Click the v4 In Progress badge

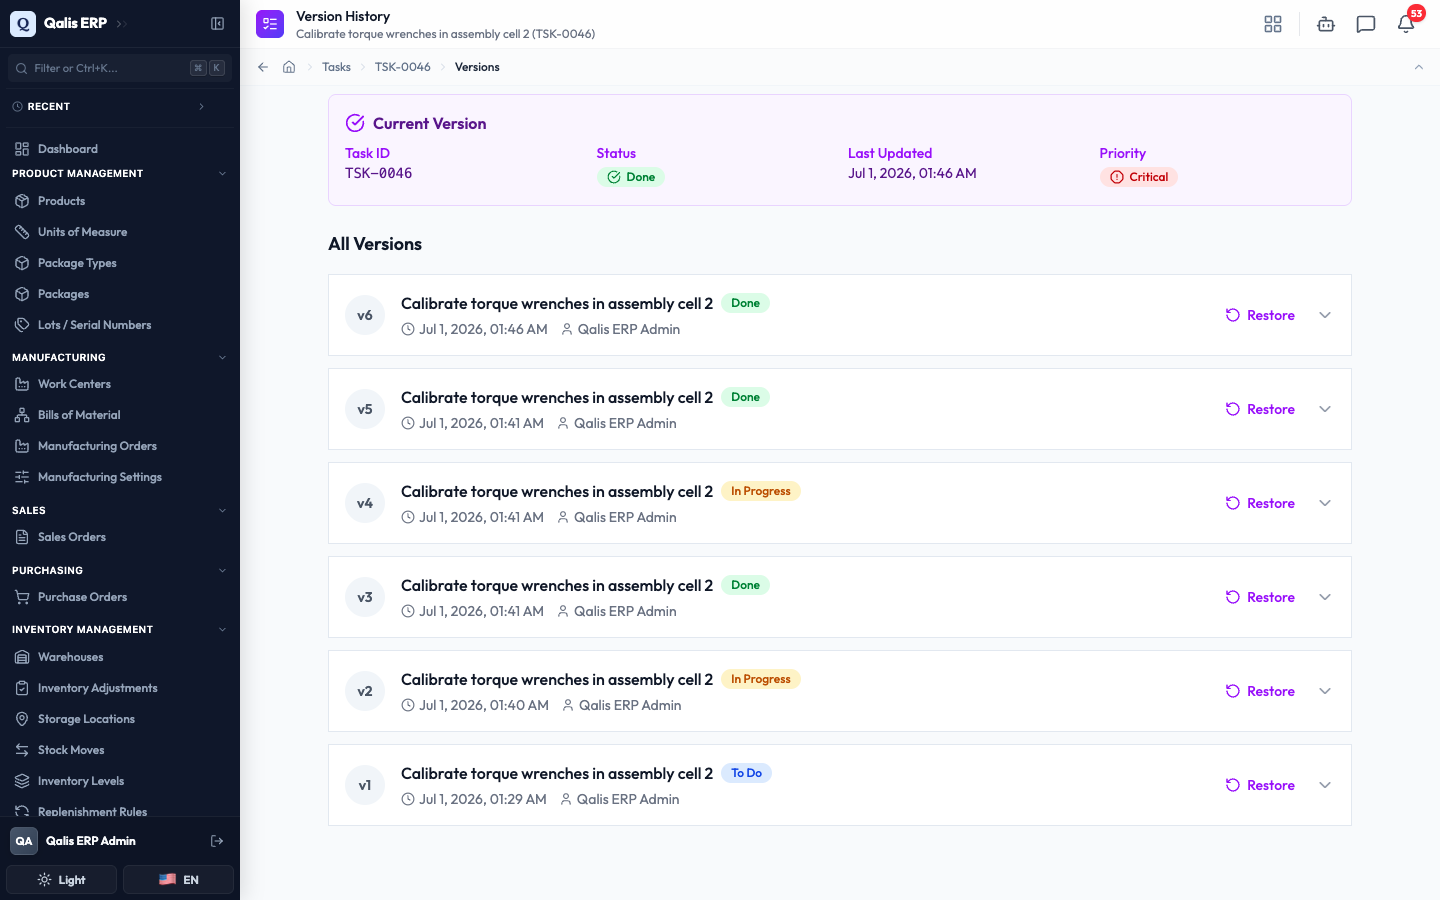pyautogui.click(x=761, y=491)
